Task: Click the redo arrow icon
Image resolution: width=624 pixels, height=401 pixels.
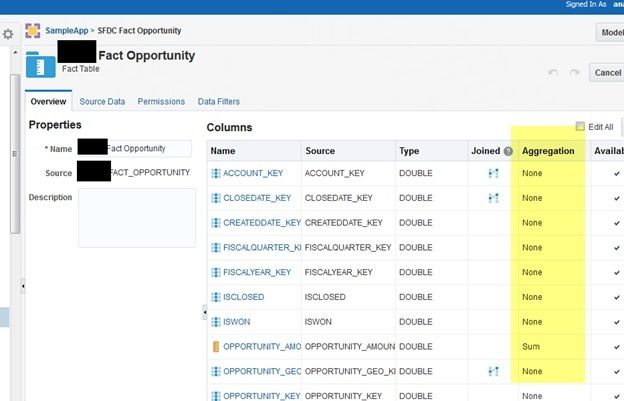Action: 574,72
